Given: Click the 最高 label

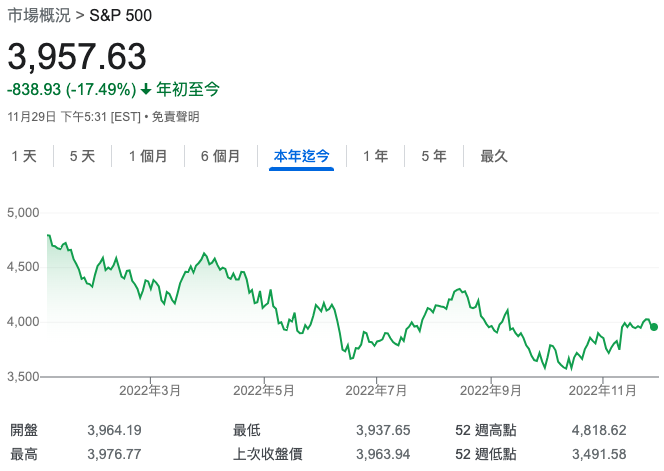Looking at the screenshot, I should [x=24, y=454].
